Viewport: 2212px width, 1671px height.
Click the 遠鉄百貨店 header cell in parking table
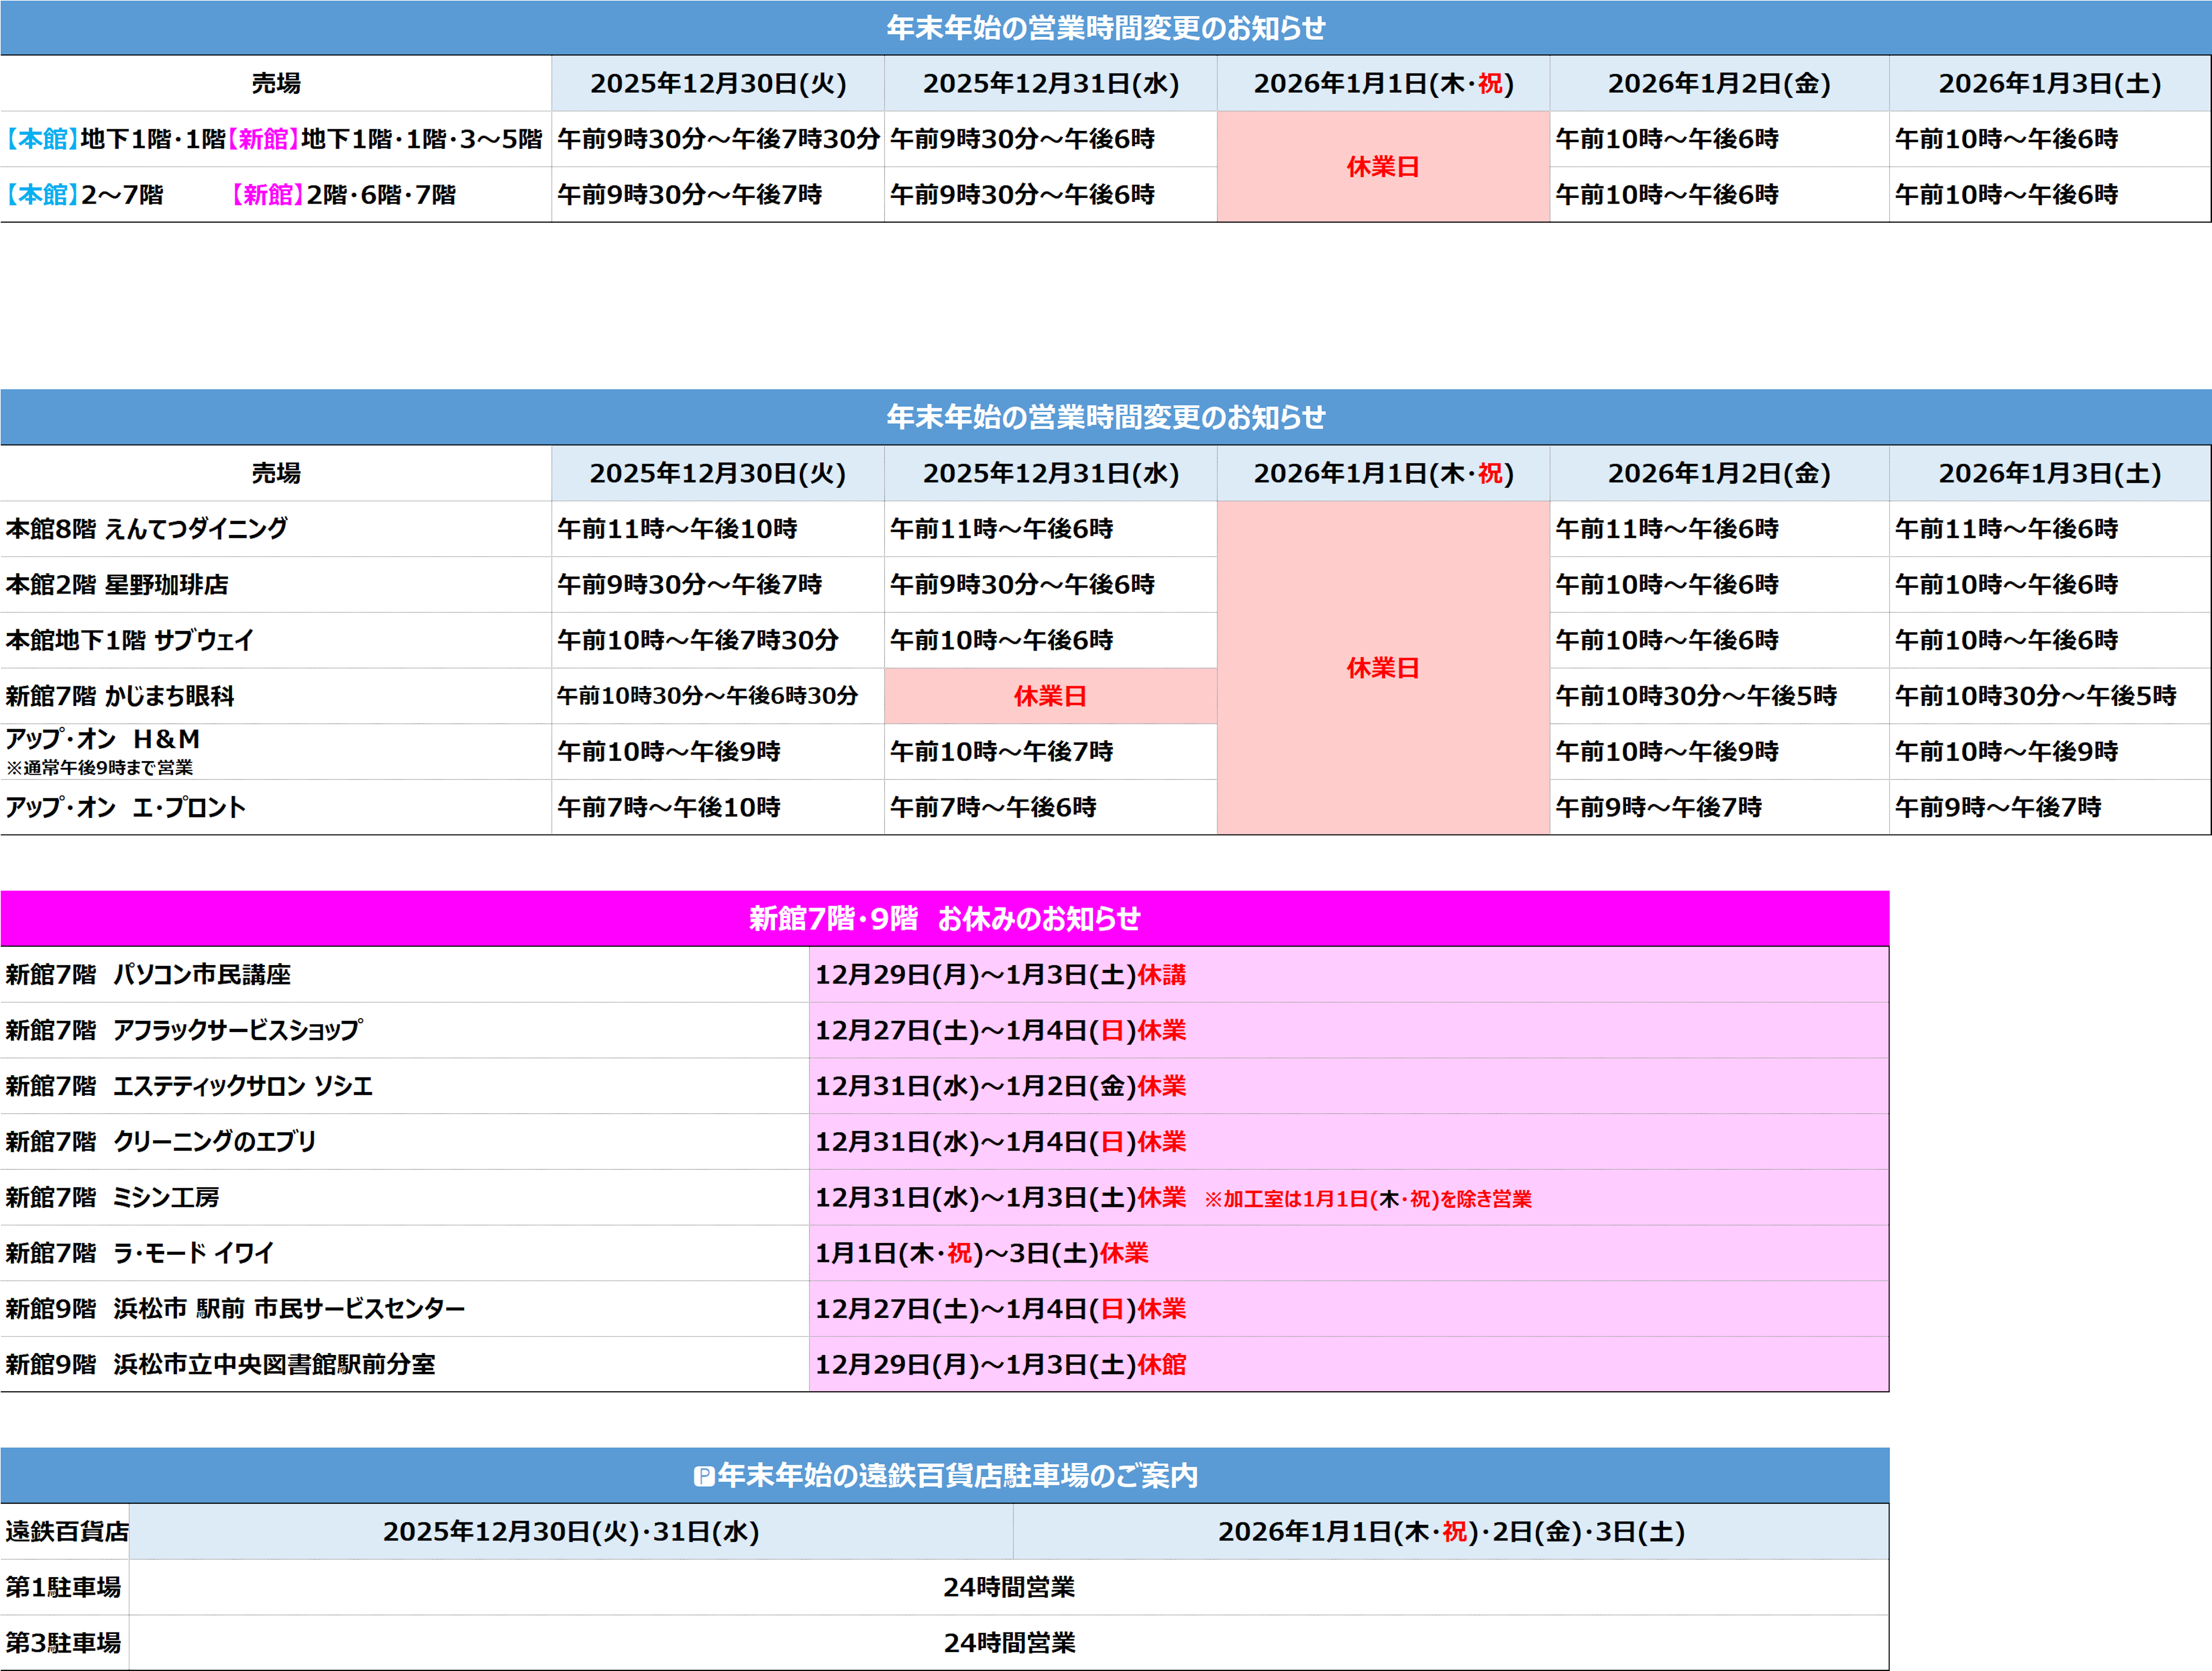coord(66,1531)
